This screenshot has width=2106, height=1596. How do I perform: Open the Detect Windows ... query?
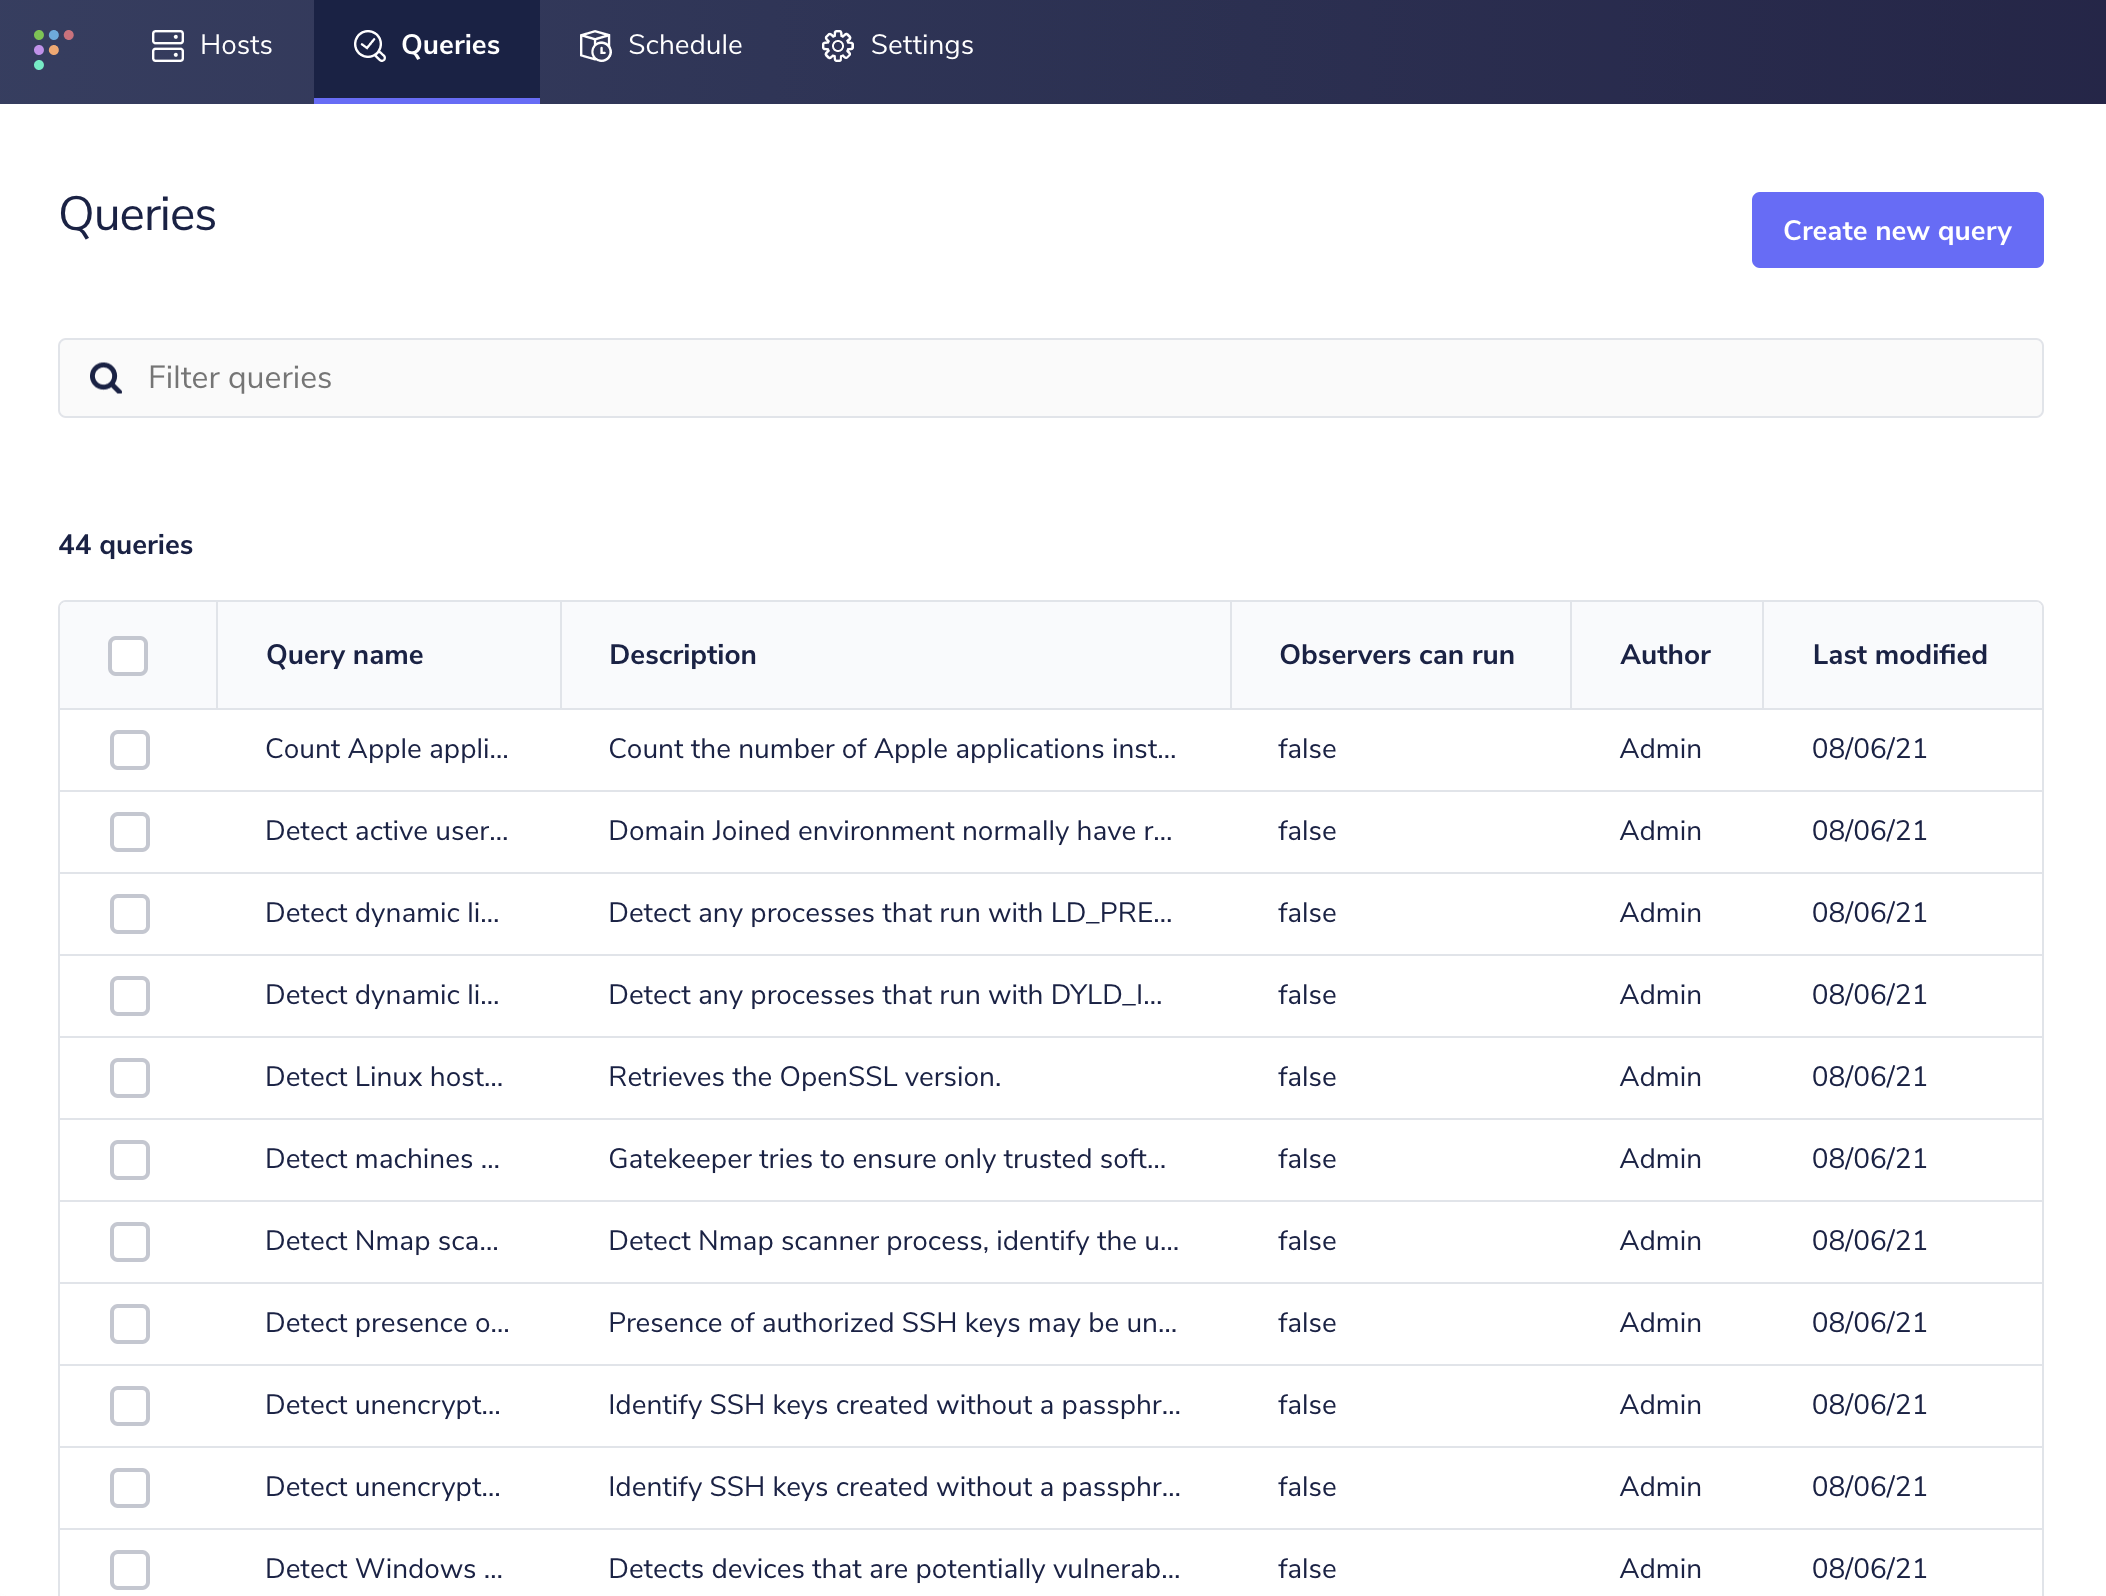point(384,1569)
